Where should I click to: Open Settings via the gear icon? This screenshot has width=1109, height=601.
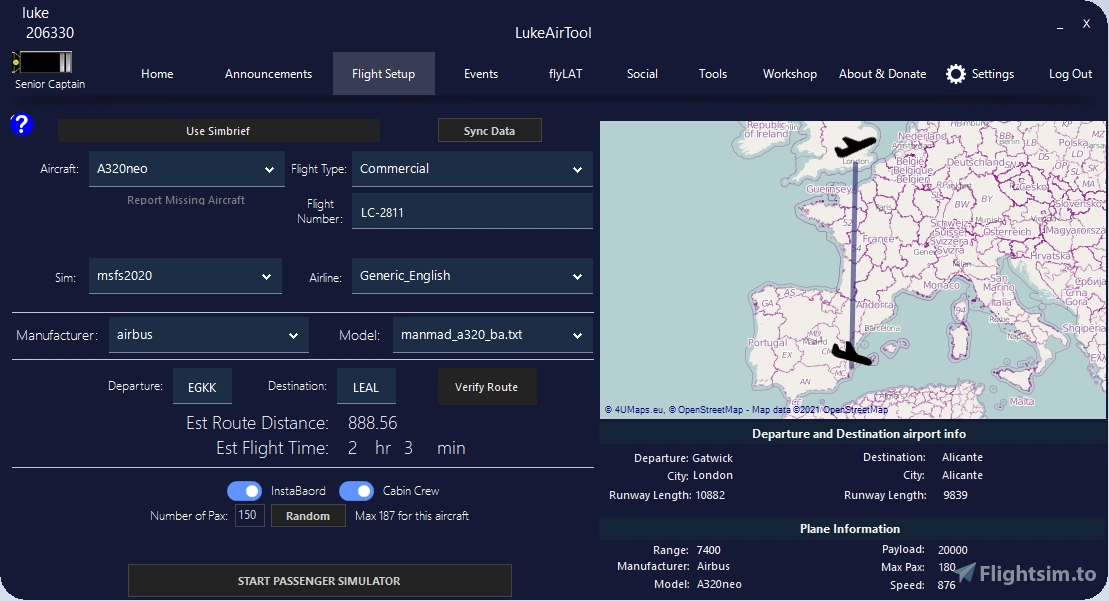click(x=955, y=73)
